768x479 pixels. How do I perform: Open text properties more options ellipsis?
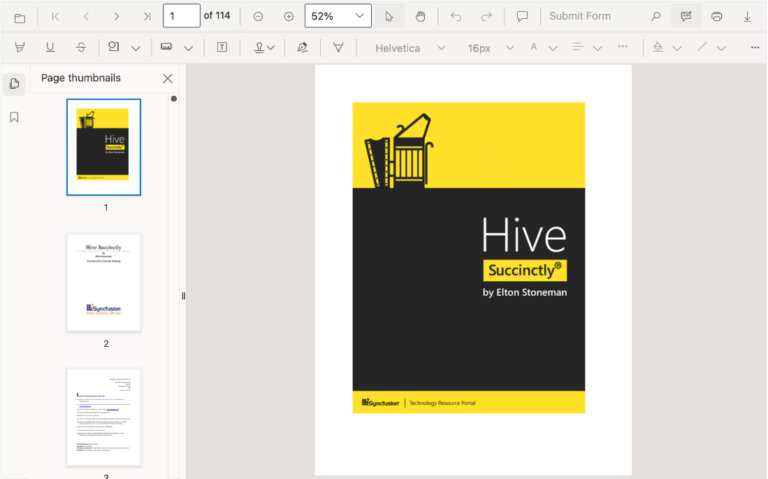623,47
